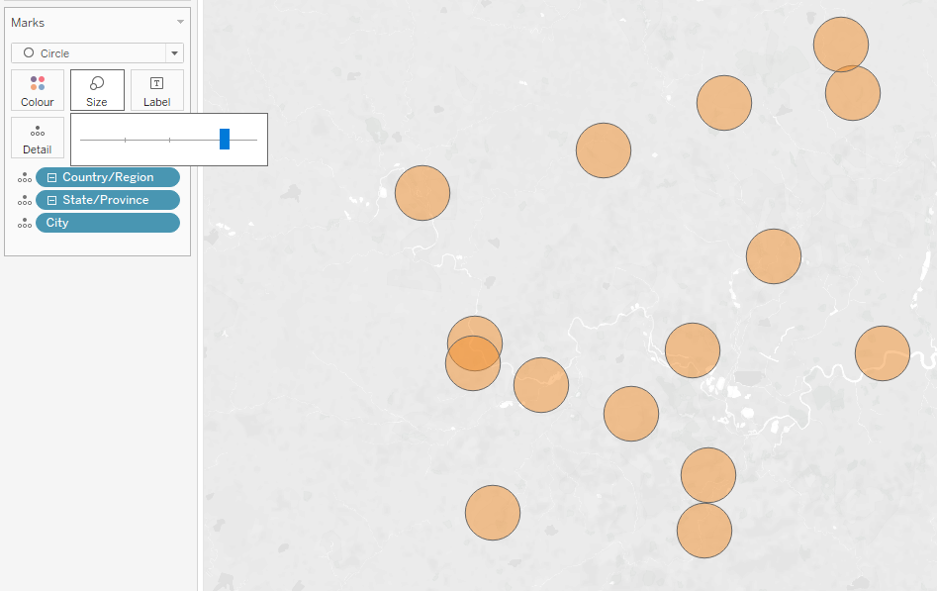Select the westernmost circle mark on the map

(x=422, y=193)
